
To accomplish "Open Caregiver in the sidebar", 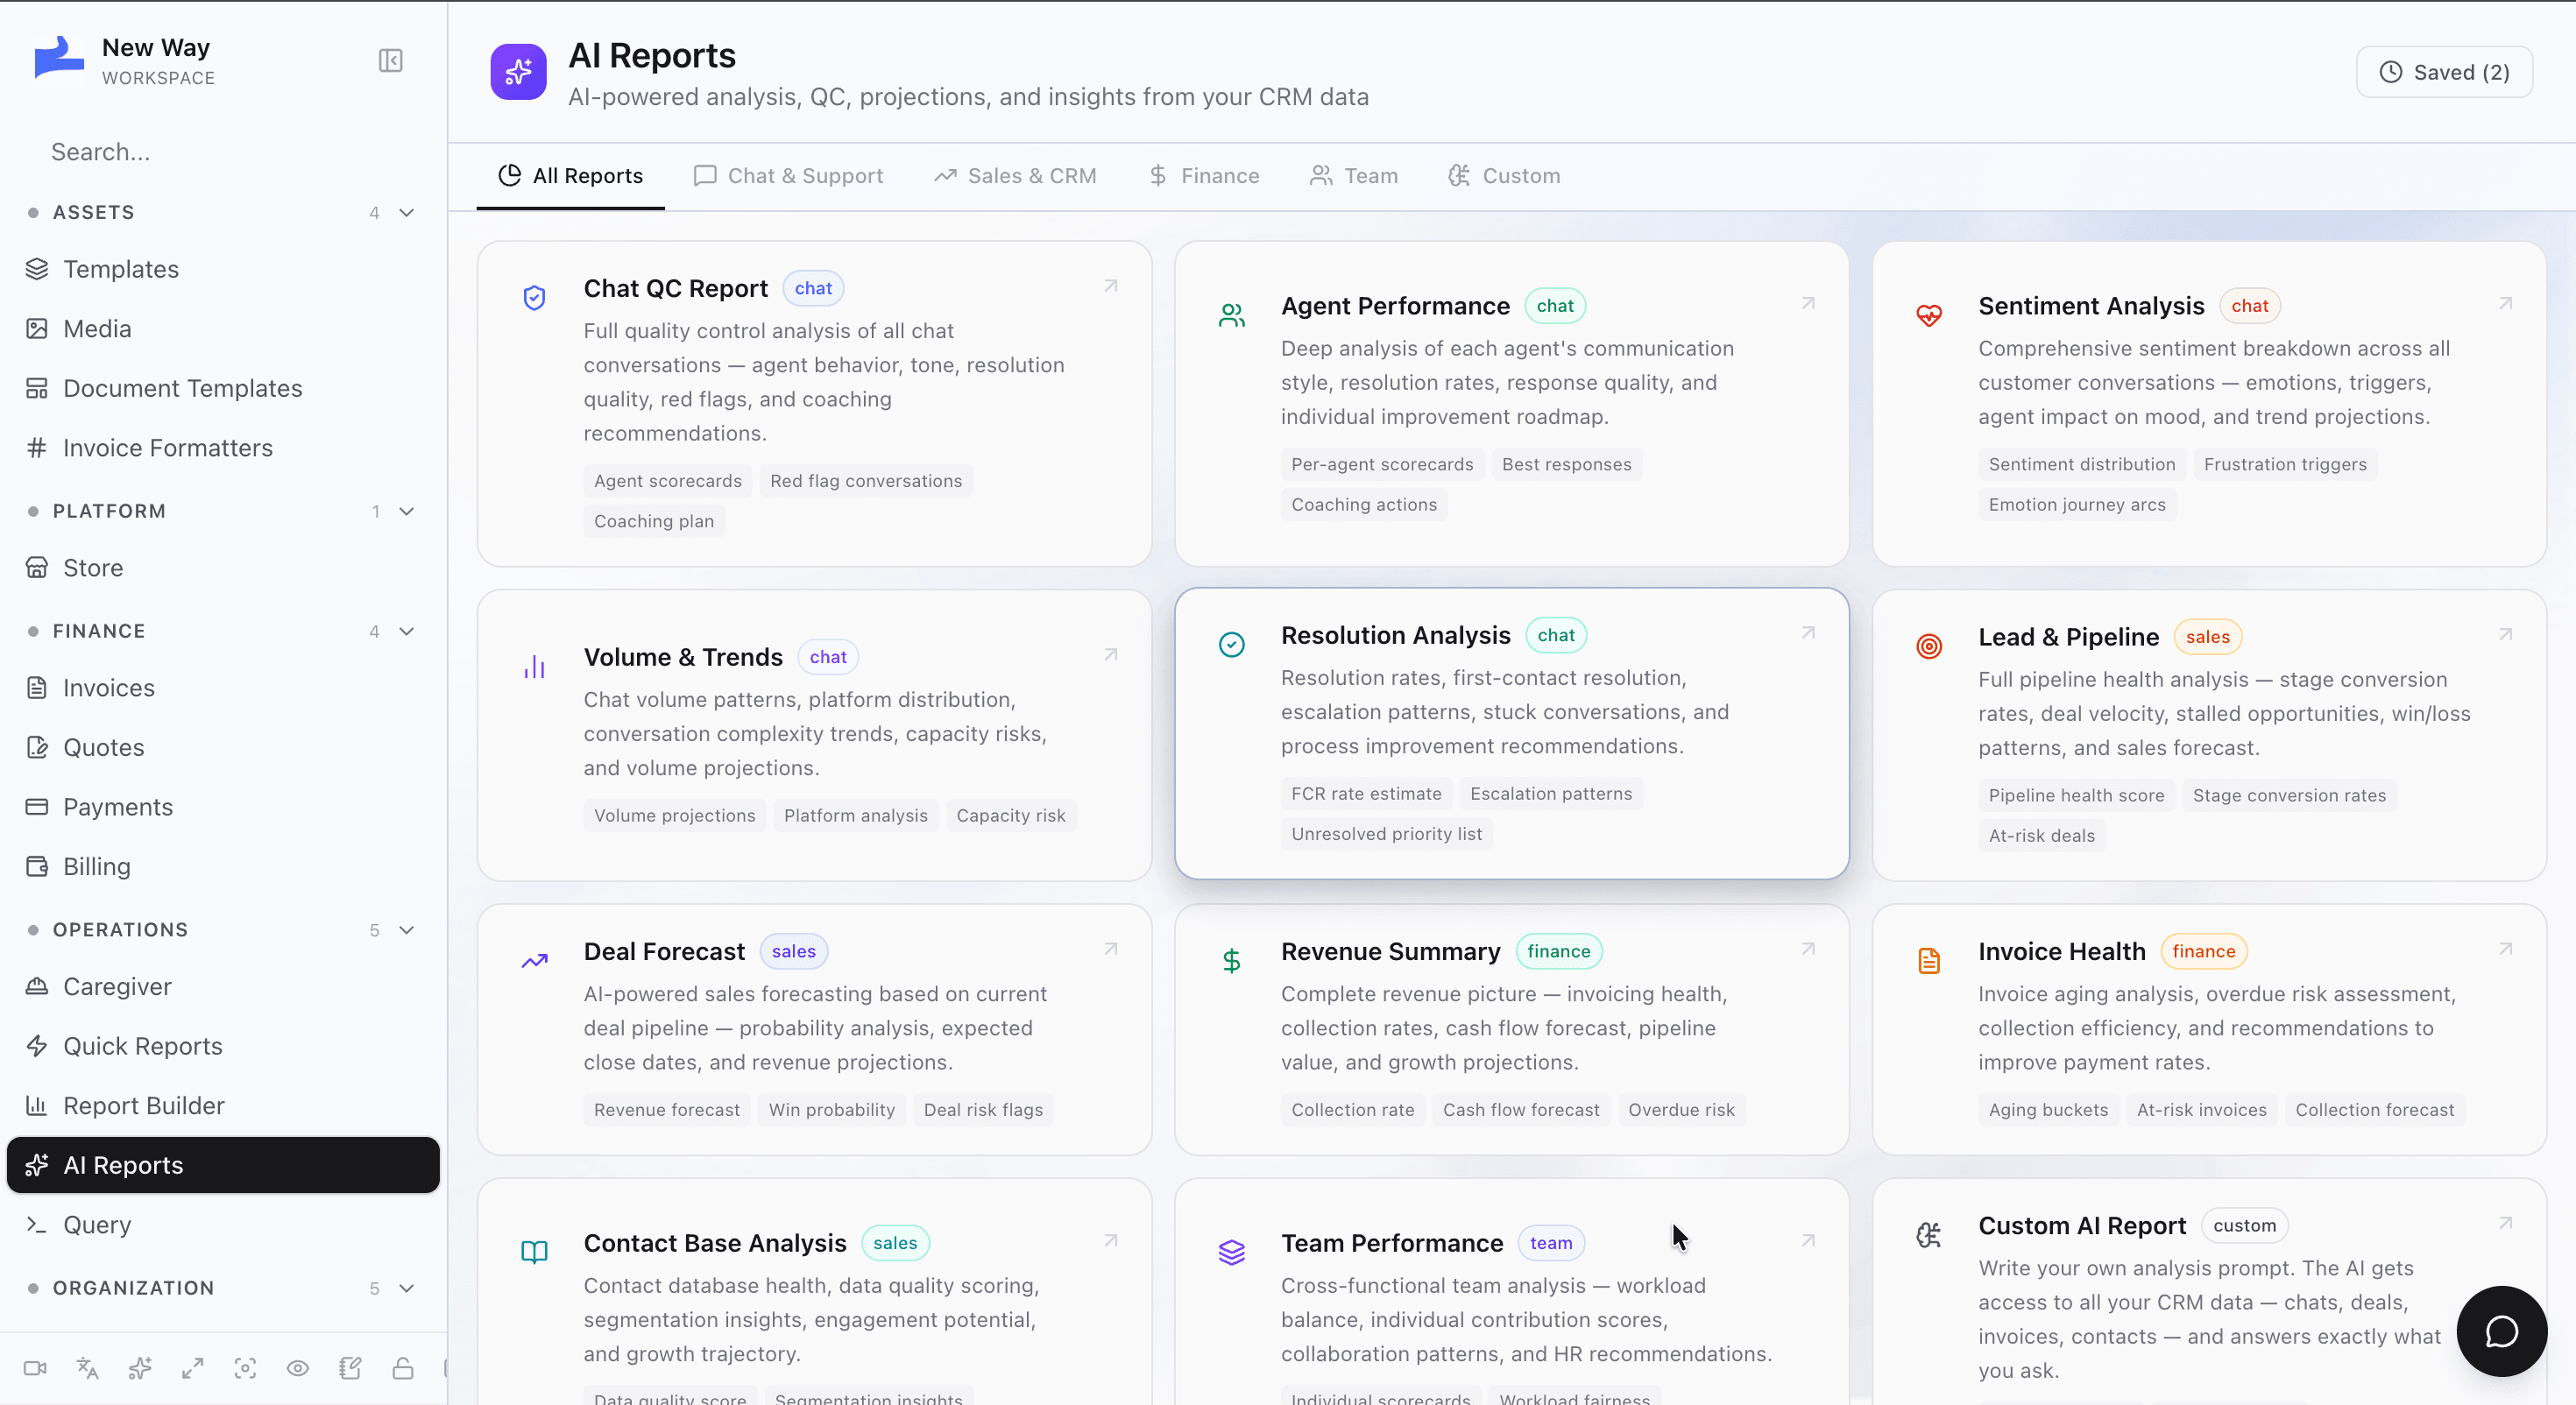I will pos(223,986).
